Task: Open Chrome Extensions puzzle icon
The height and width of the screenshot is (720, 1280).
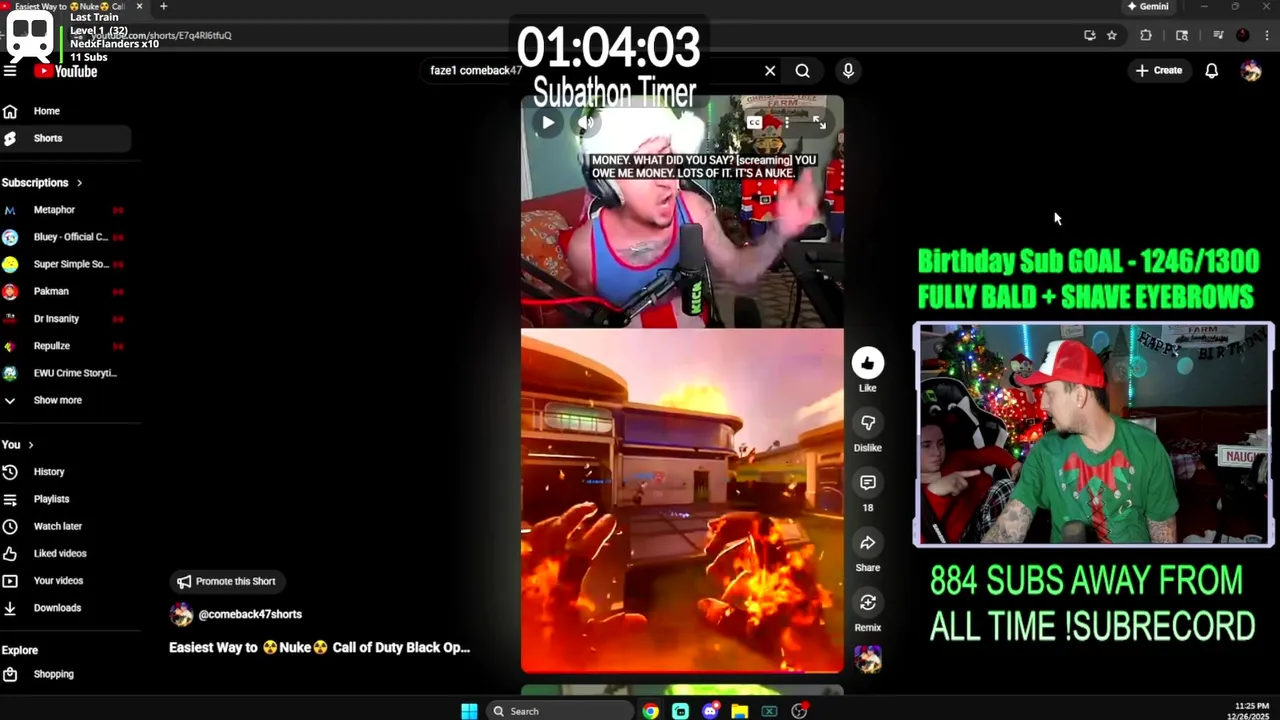Action: (x=1146, y=35)
